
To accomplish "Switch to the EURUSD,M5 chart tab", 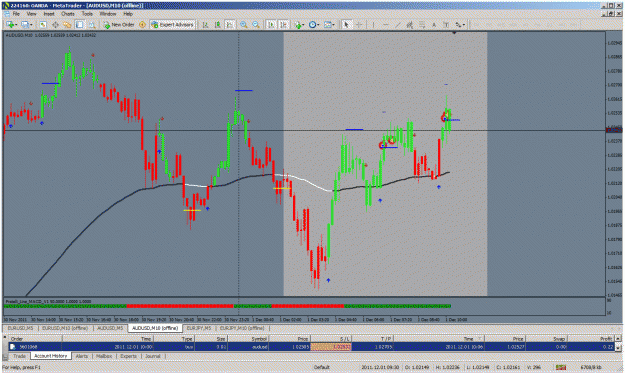I will tap(20, 328).
